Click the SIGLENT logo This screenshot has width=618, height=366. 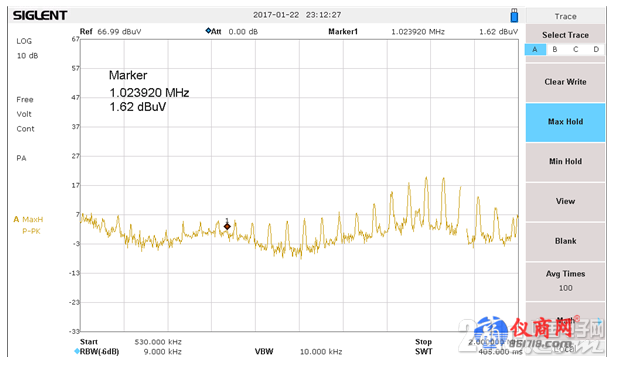click(40, 15)
